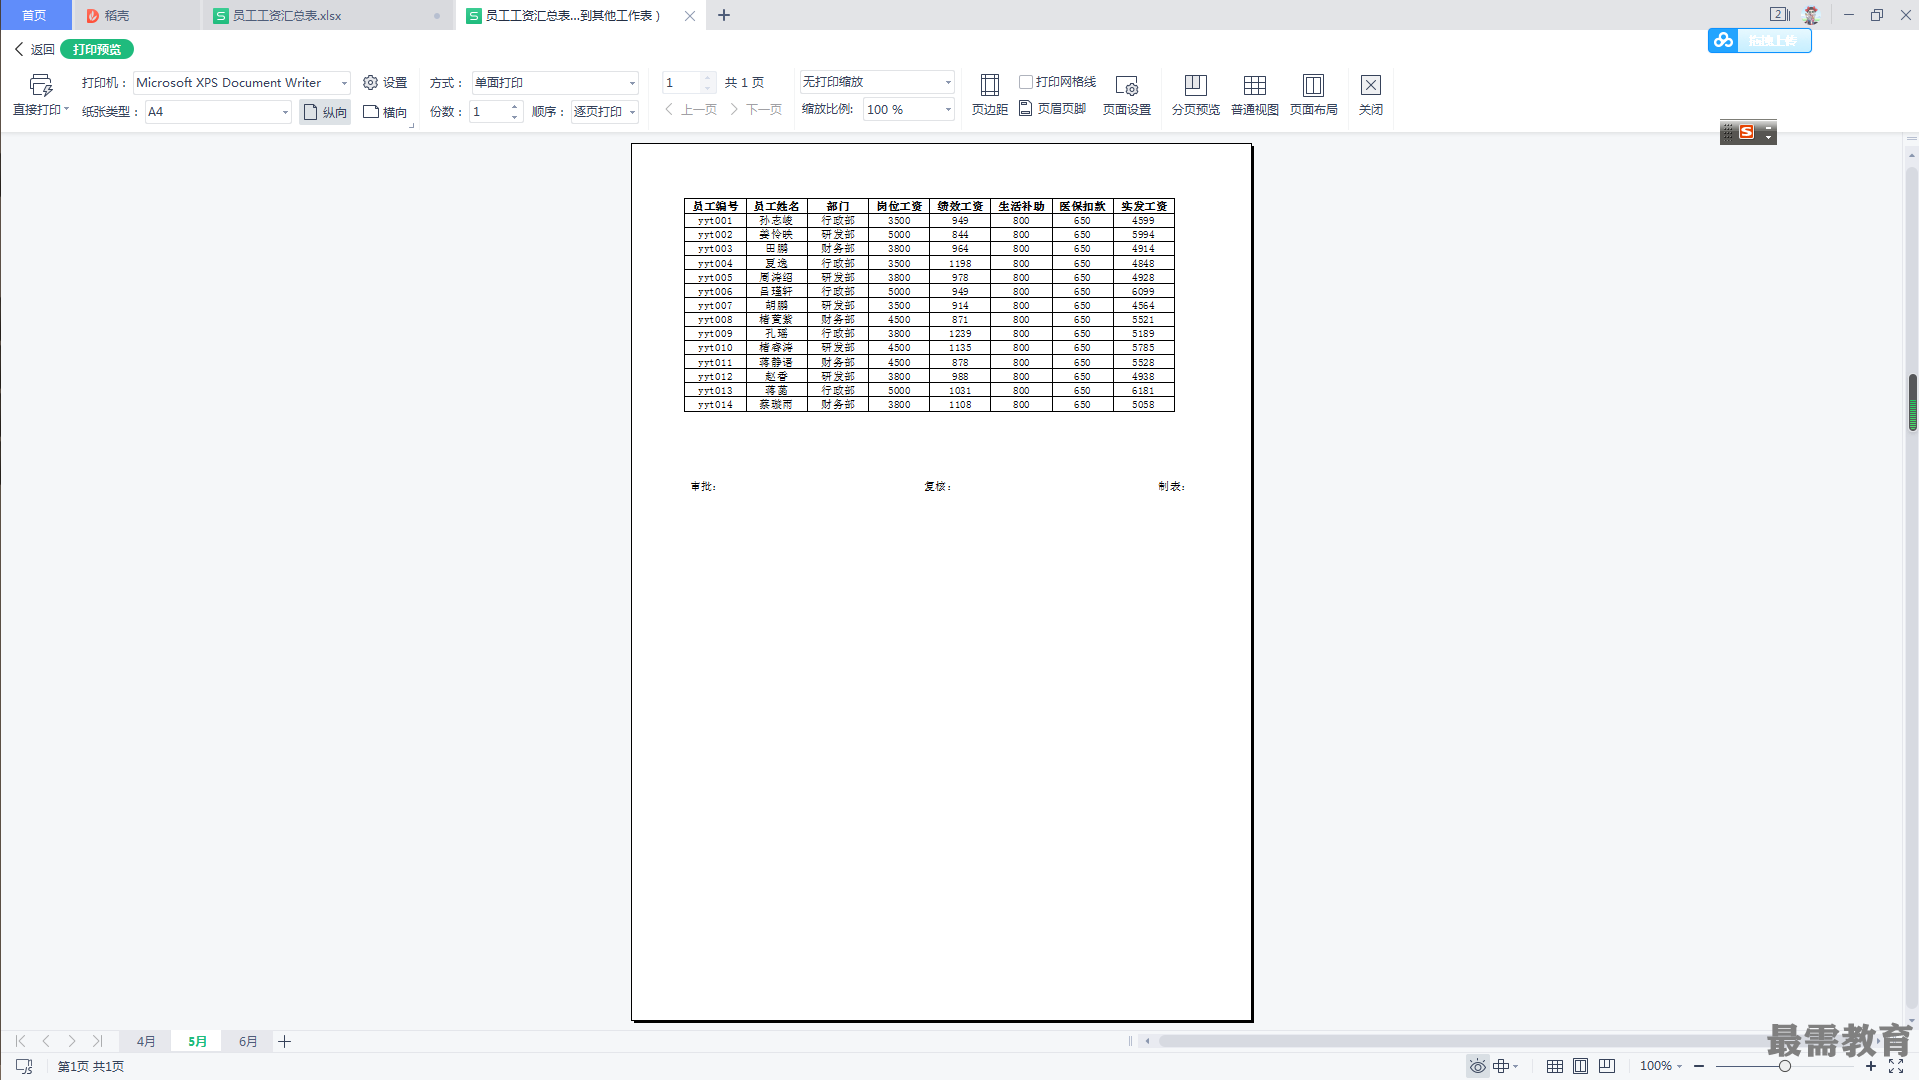Click the print settings dialog launcher corner
The width and height of the screenshot is (1919, 1080).
(411, 126)
